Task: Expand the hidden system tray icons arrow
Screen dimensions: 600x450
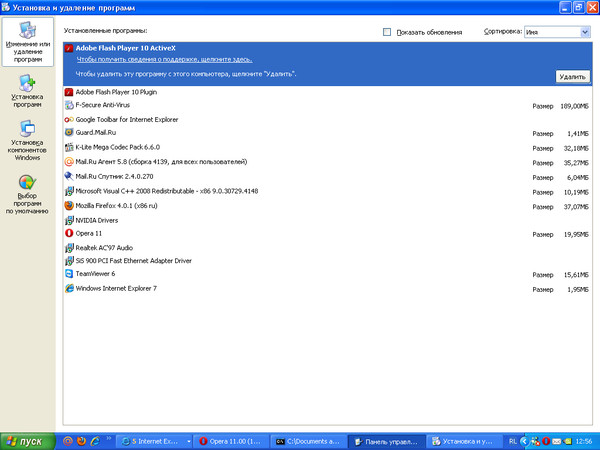Action: click(524, 441)
